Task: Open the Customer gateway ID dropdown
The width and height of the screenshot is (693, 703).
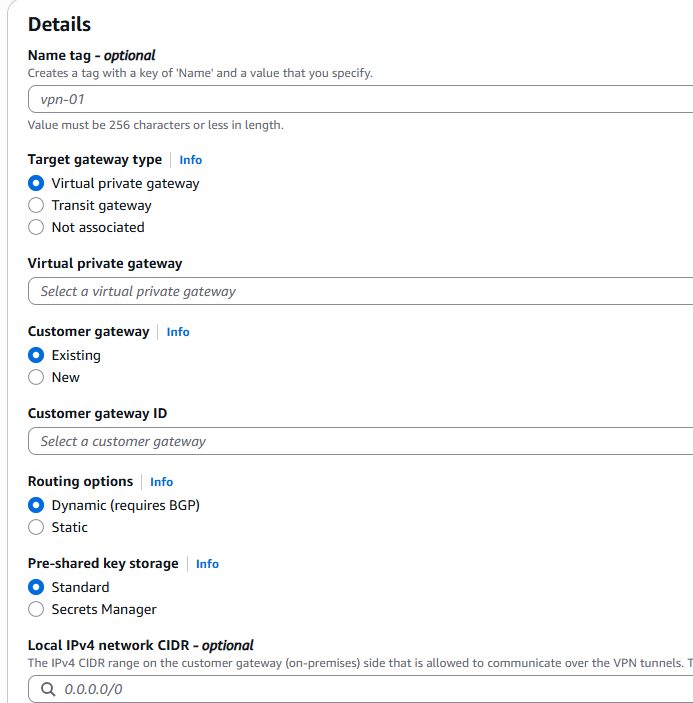Action: coord(360,441)
